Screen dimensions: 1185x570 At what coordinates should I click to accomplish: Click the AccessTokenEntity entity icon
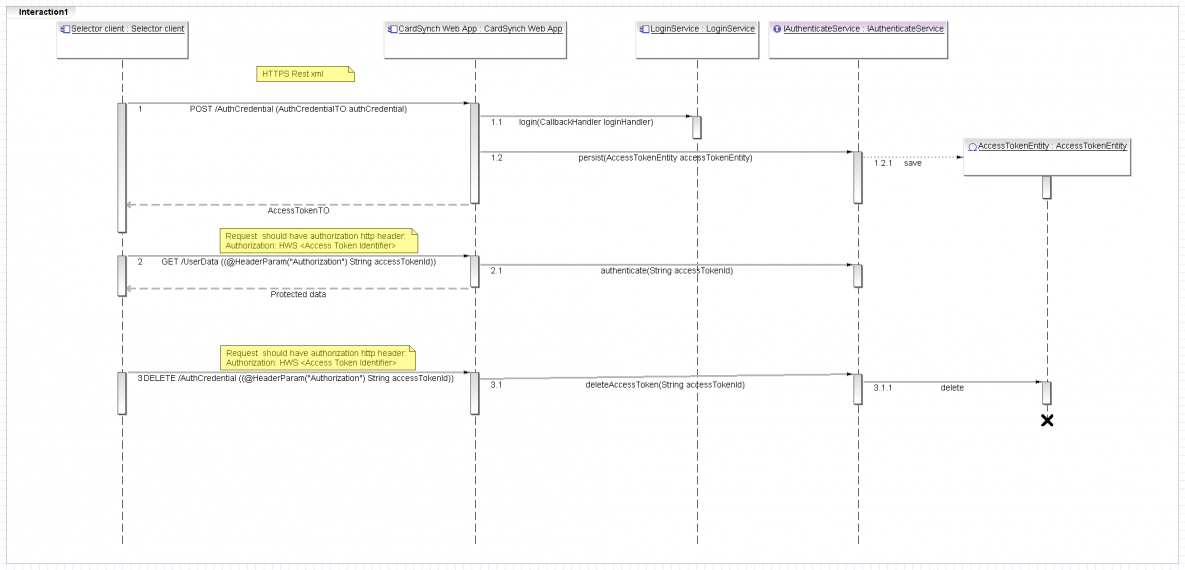click(972, 146)
